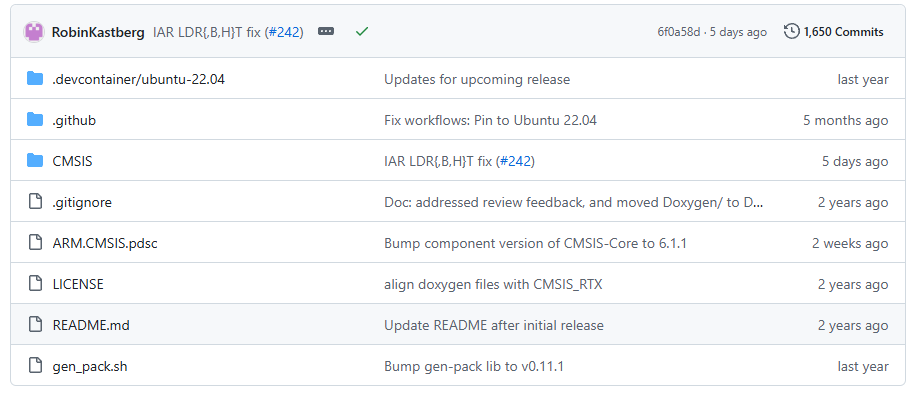The width and height of the screenshot is (918, 394).
Task: Open the README.md file
Action: point(91,326)
